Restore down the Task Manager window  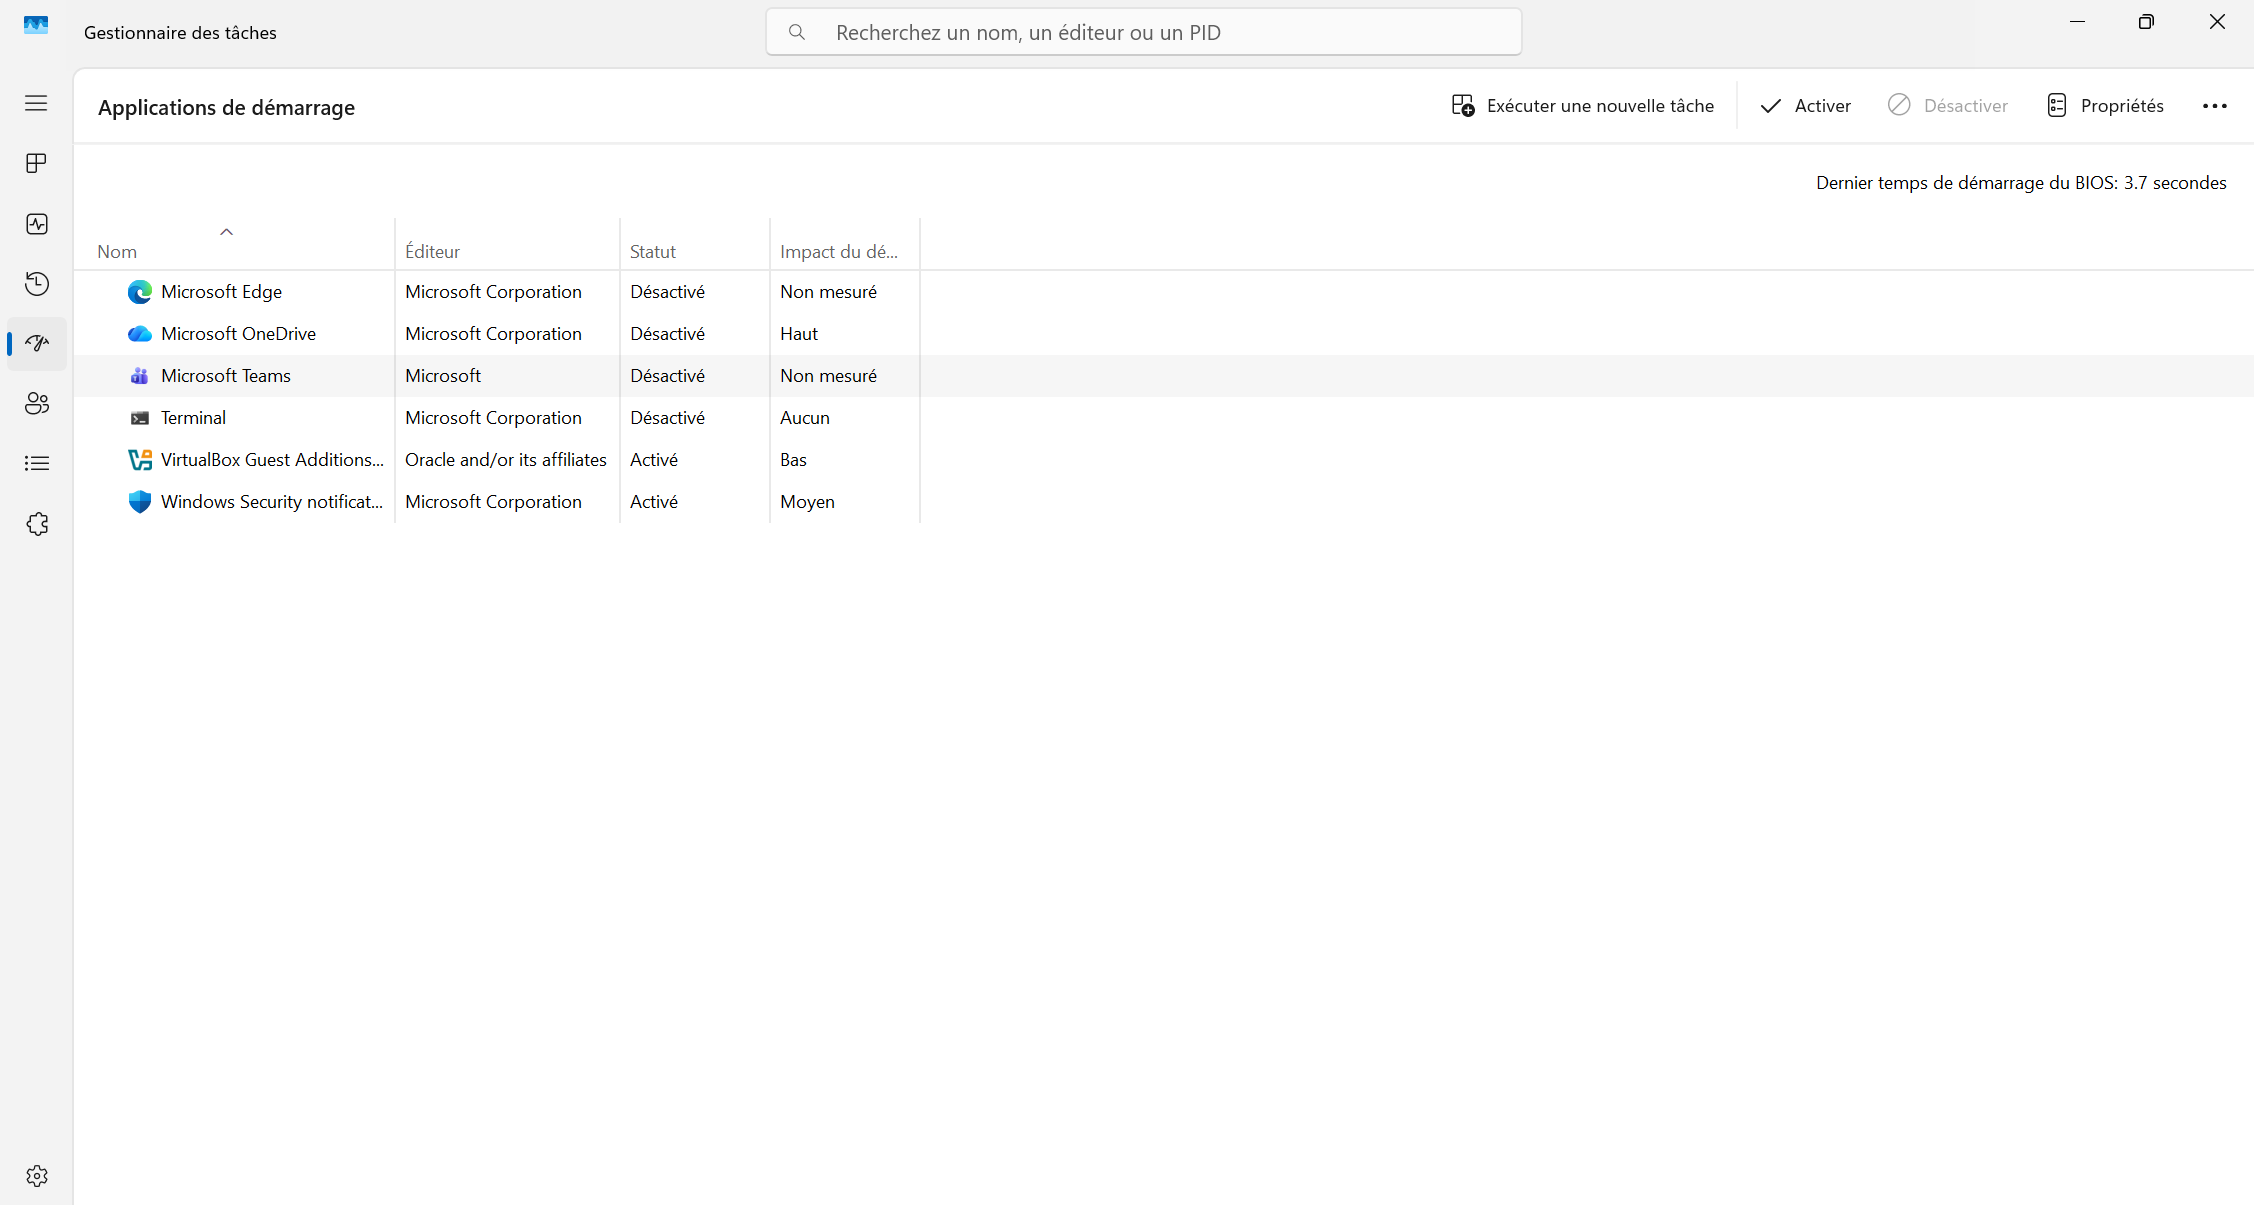click(2146, 22)
